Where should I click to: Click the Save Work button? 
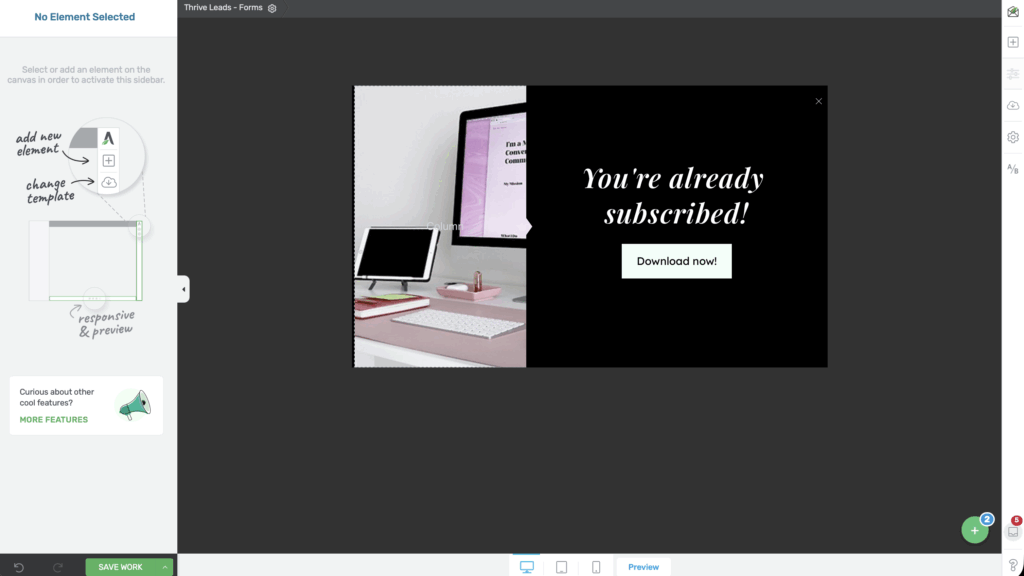point(120,567)
